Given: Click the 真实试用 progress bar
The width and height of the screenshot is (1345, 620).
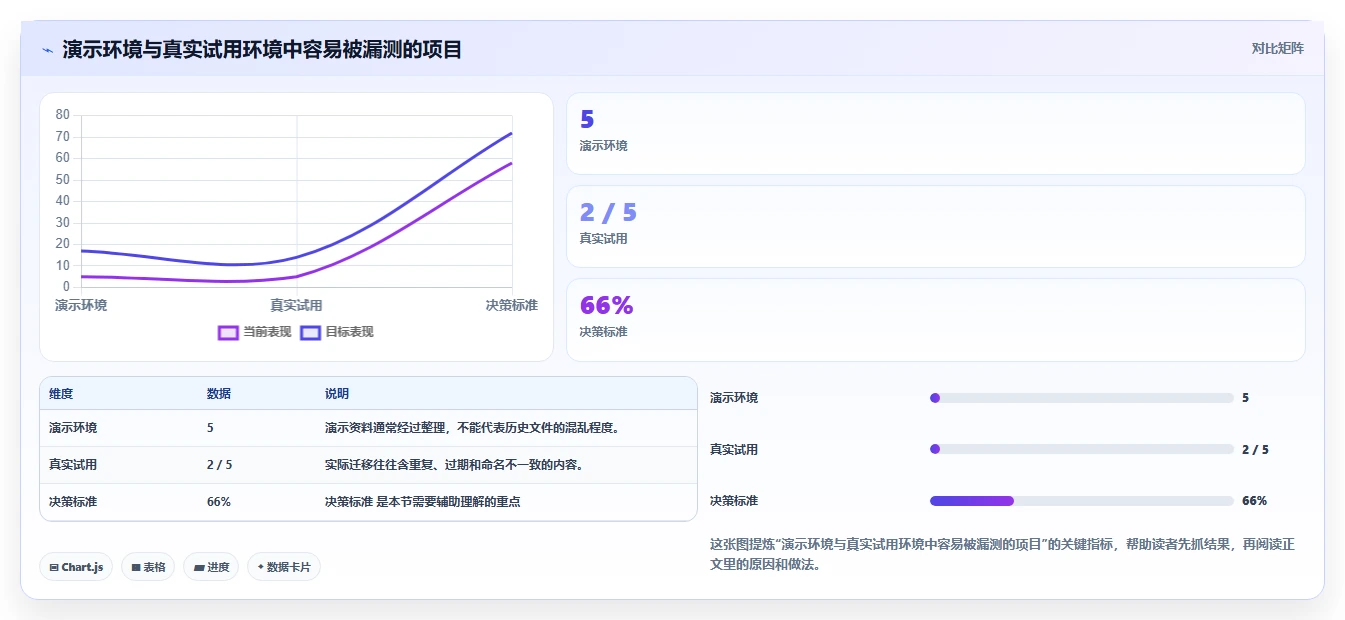Looking at the screenshot, I should tap(1082, 449).
